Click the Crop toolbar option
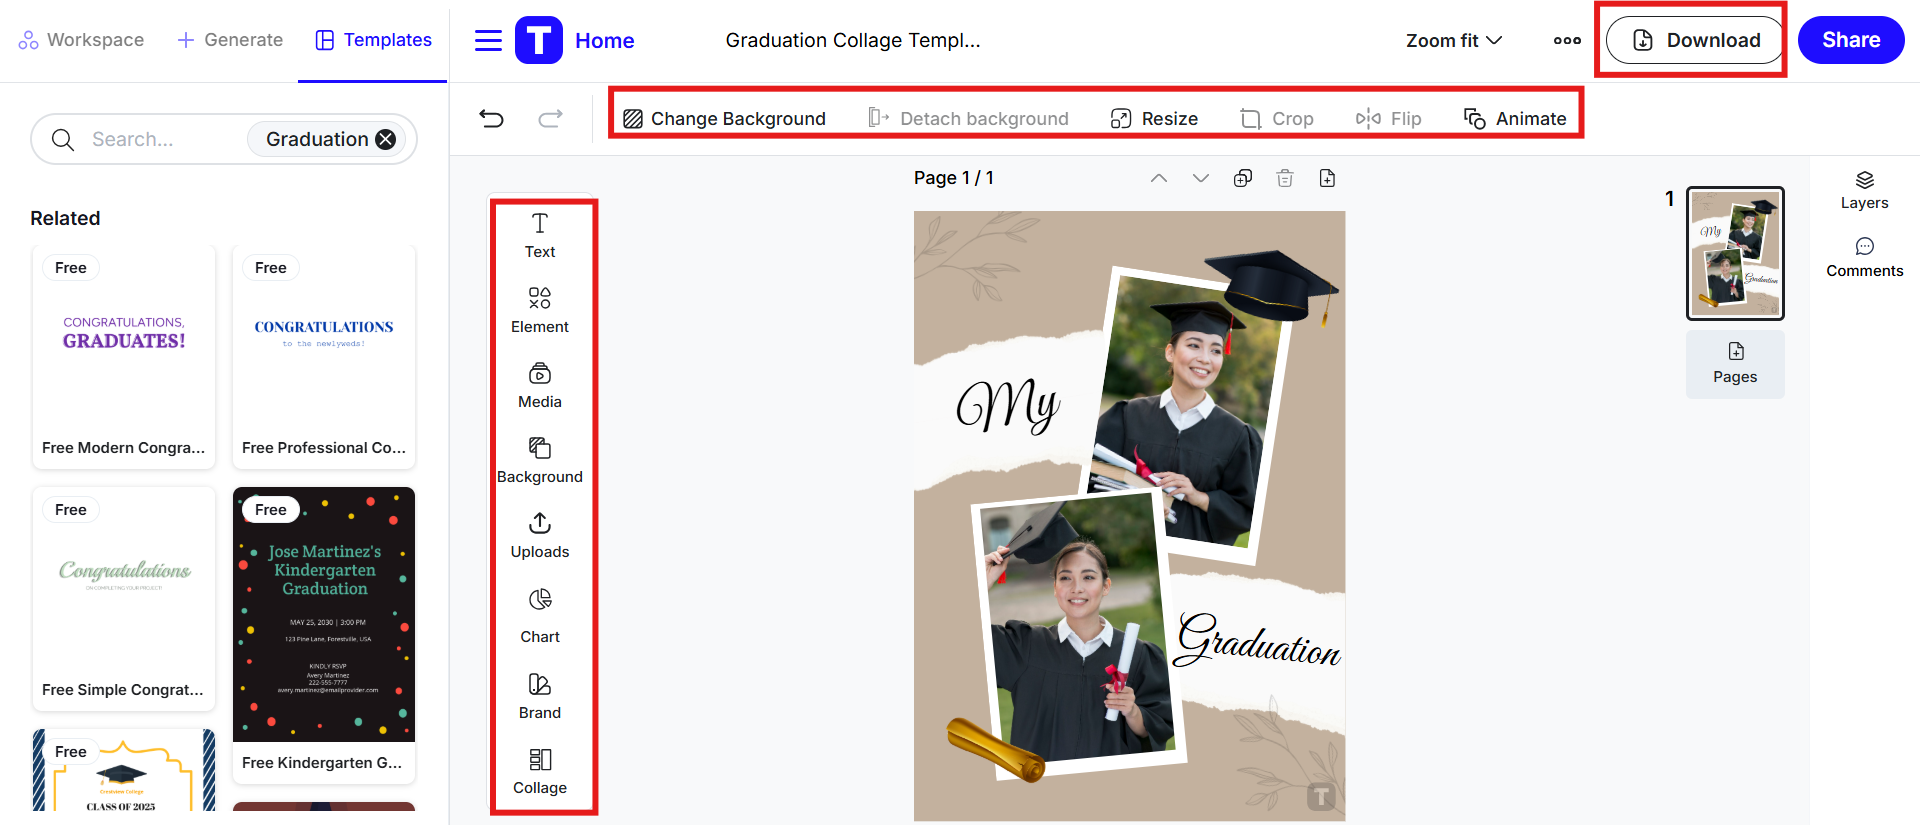The image size is (1920, 825). click(1277, 119)
